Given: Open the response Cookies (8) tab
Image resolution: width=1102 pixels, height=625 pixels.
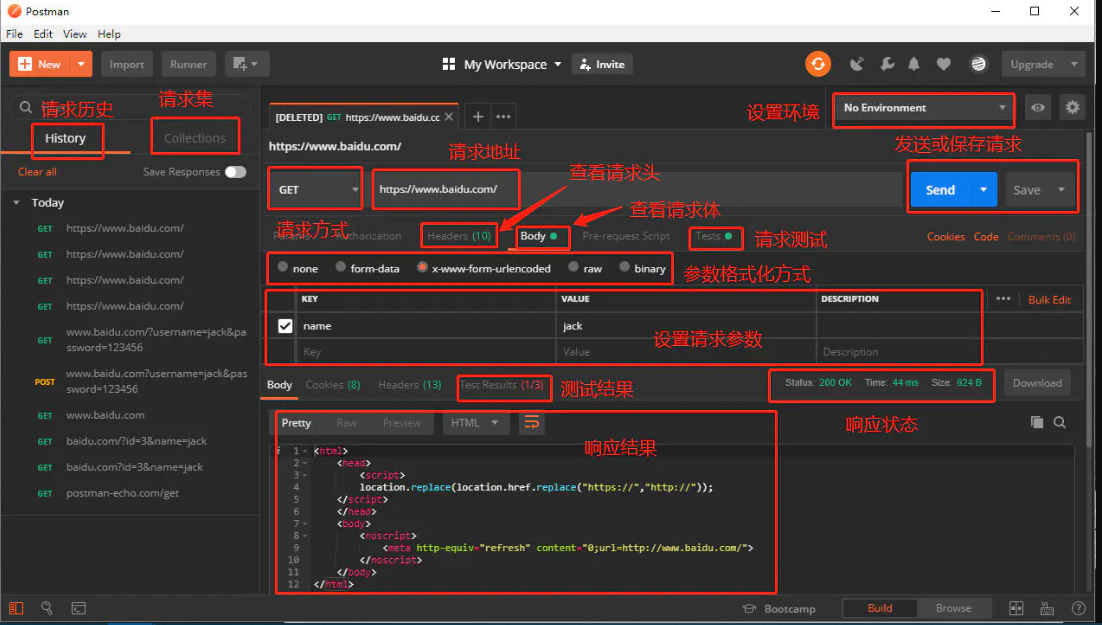Looking at the screenshot, I should (332, 385).
